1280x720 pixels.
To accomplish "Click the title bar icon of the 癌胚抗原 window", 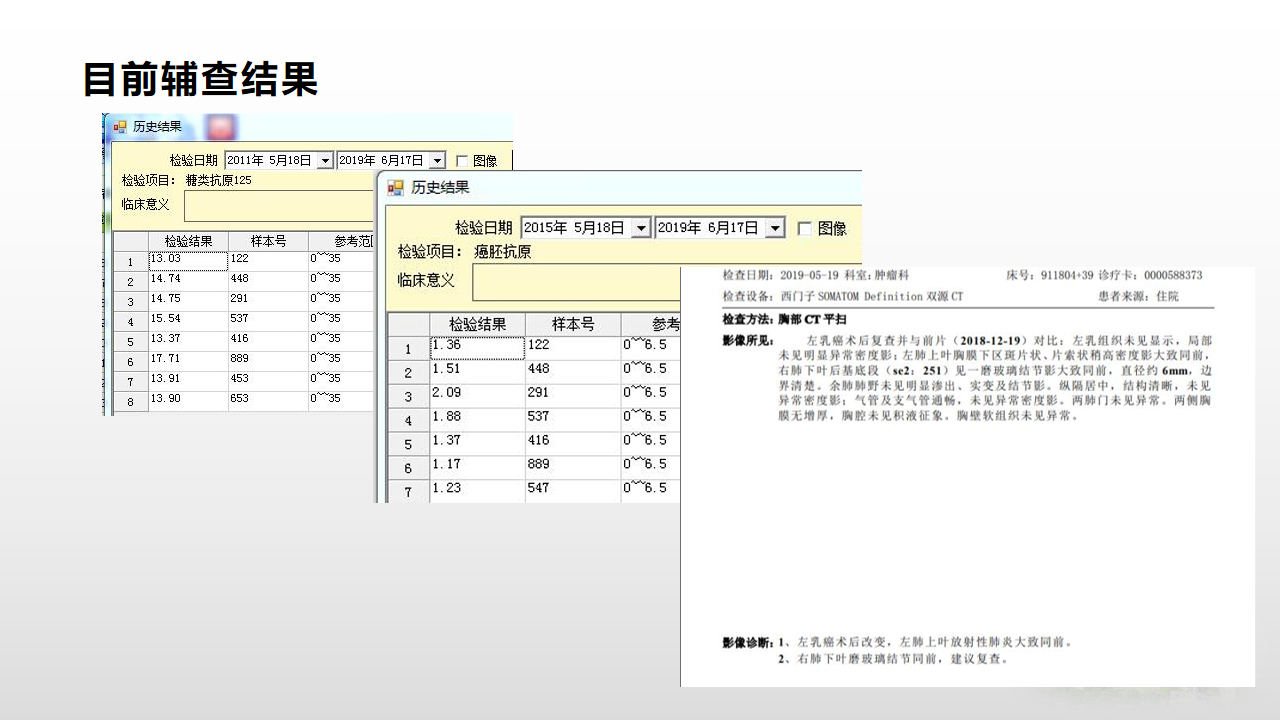I will coord(396,187).
